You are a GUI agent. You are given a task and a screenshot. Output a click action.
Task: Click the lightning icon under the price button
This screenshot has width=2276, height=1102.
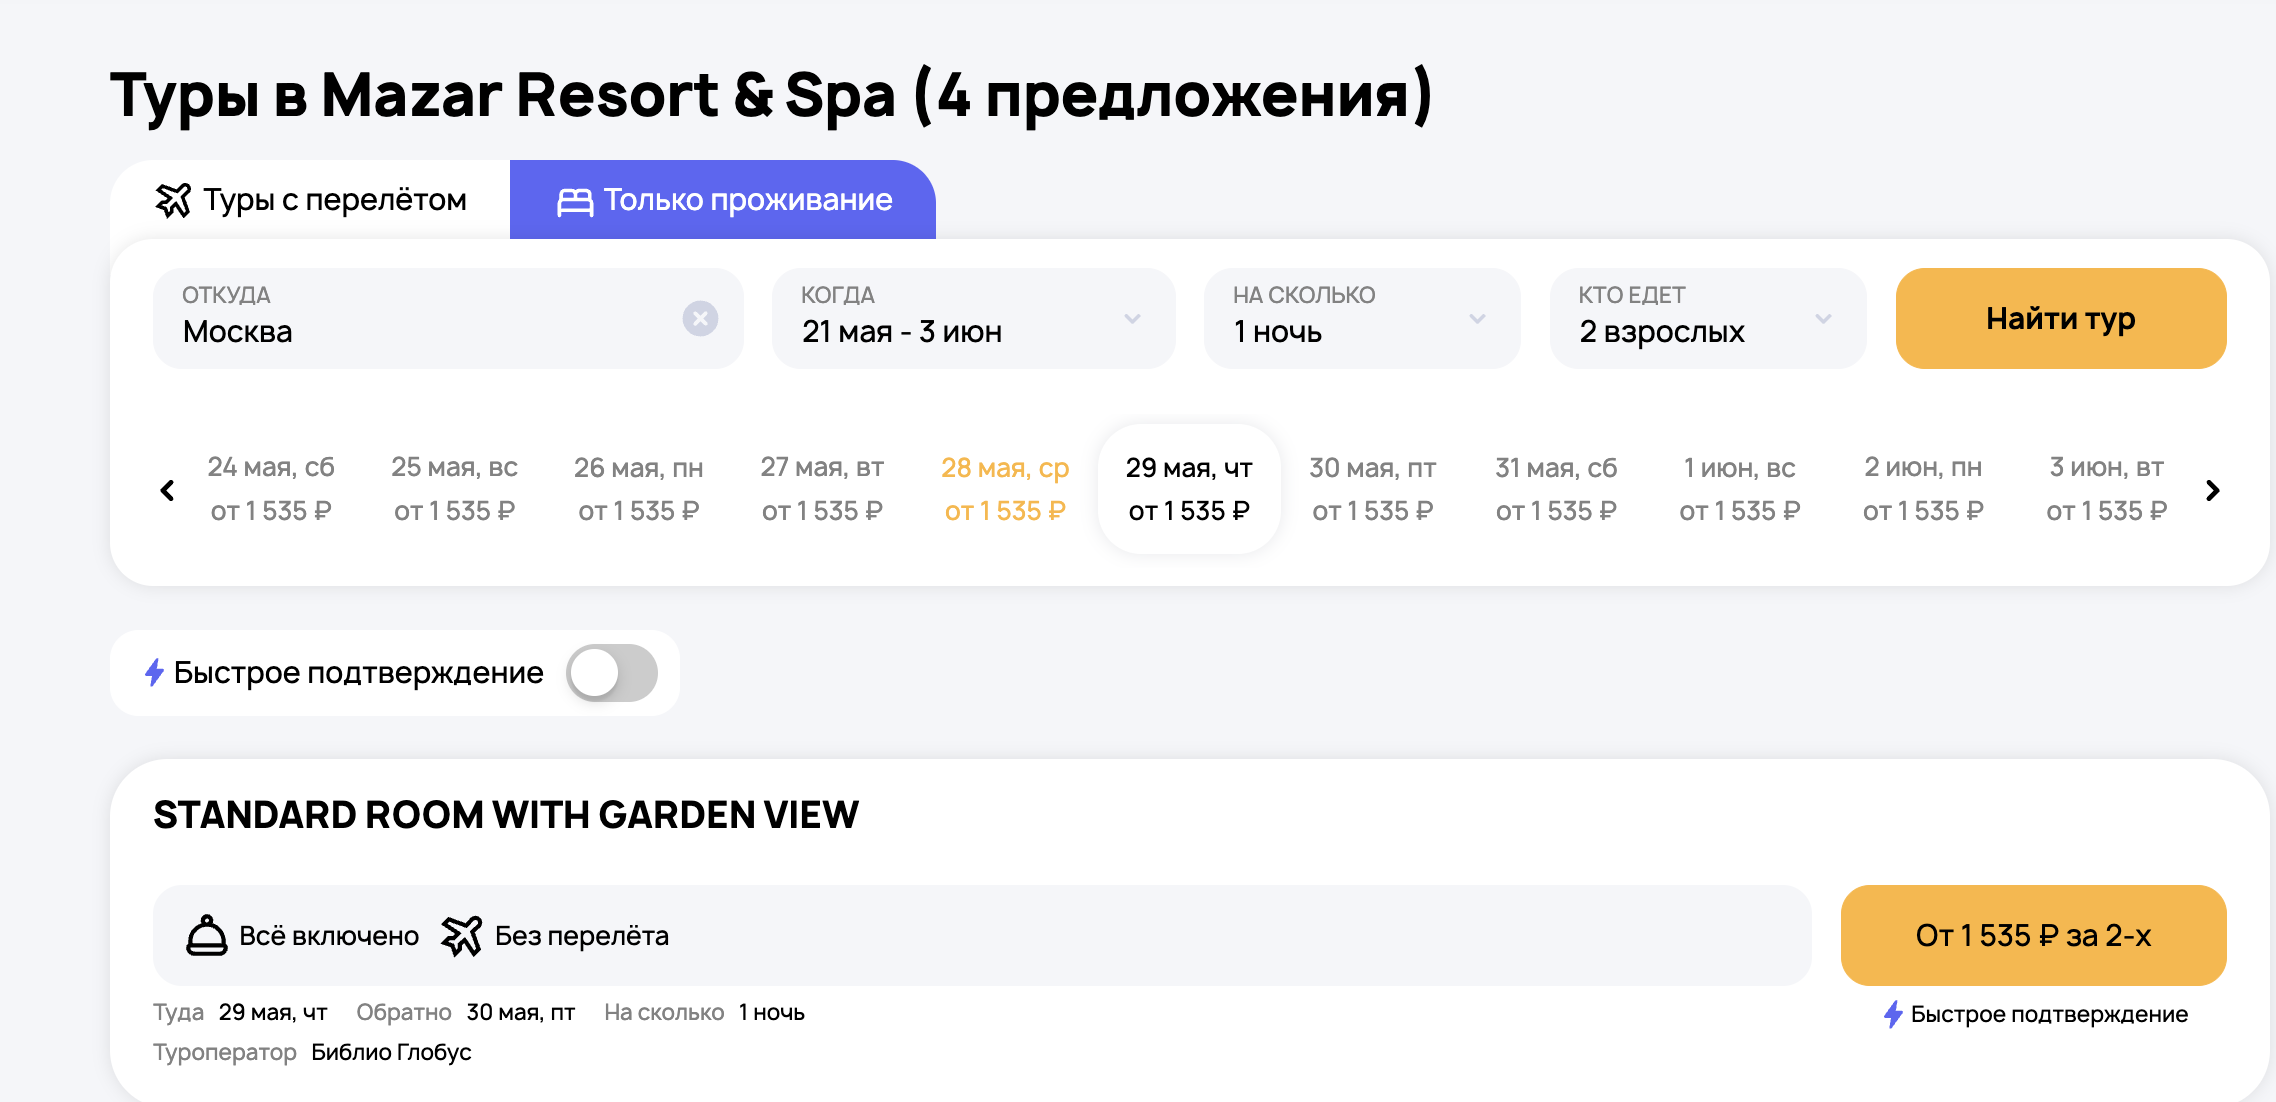click(x=1893, y=1014)
